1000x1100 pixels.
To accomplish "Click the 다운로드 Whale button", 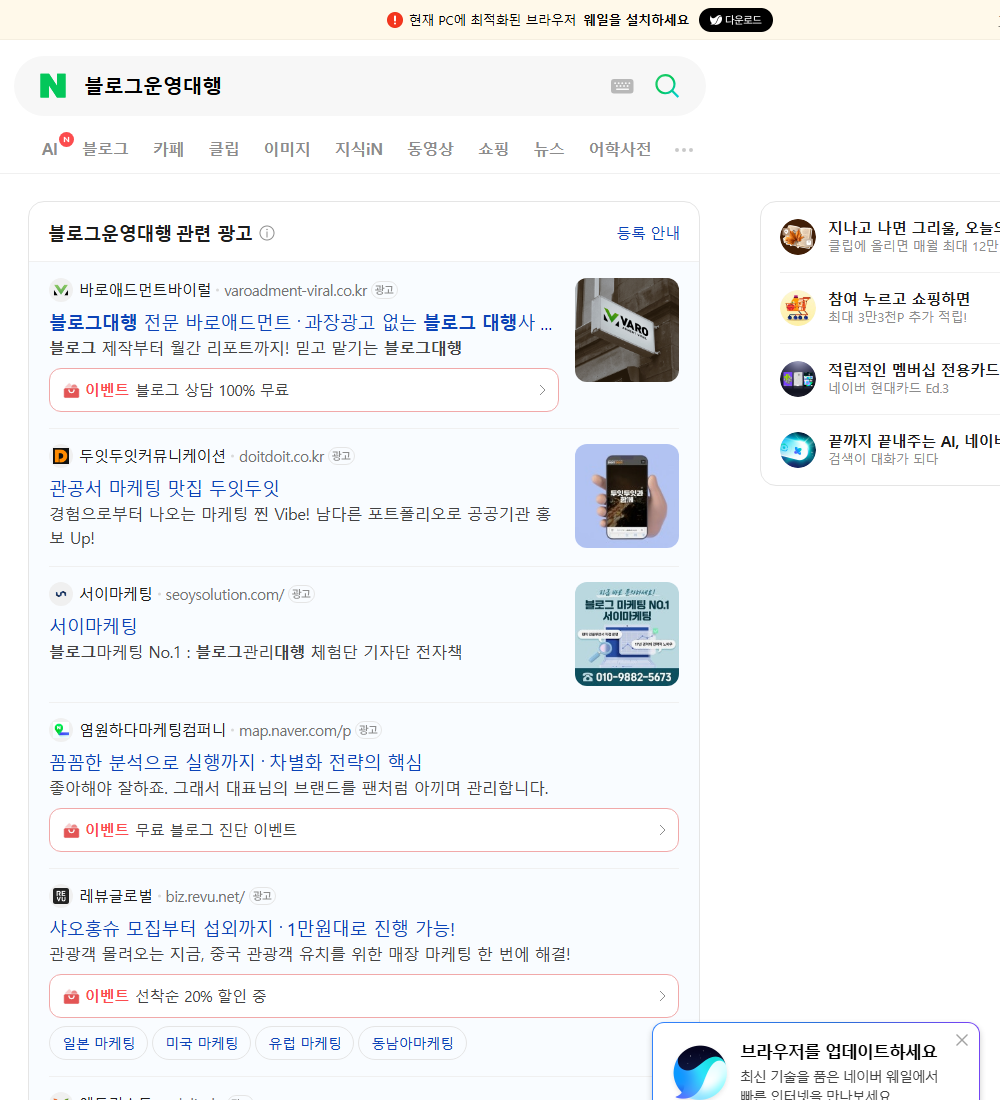I will click(x=735, y=20).
